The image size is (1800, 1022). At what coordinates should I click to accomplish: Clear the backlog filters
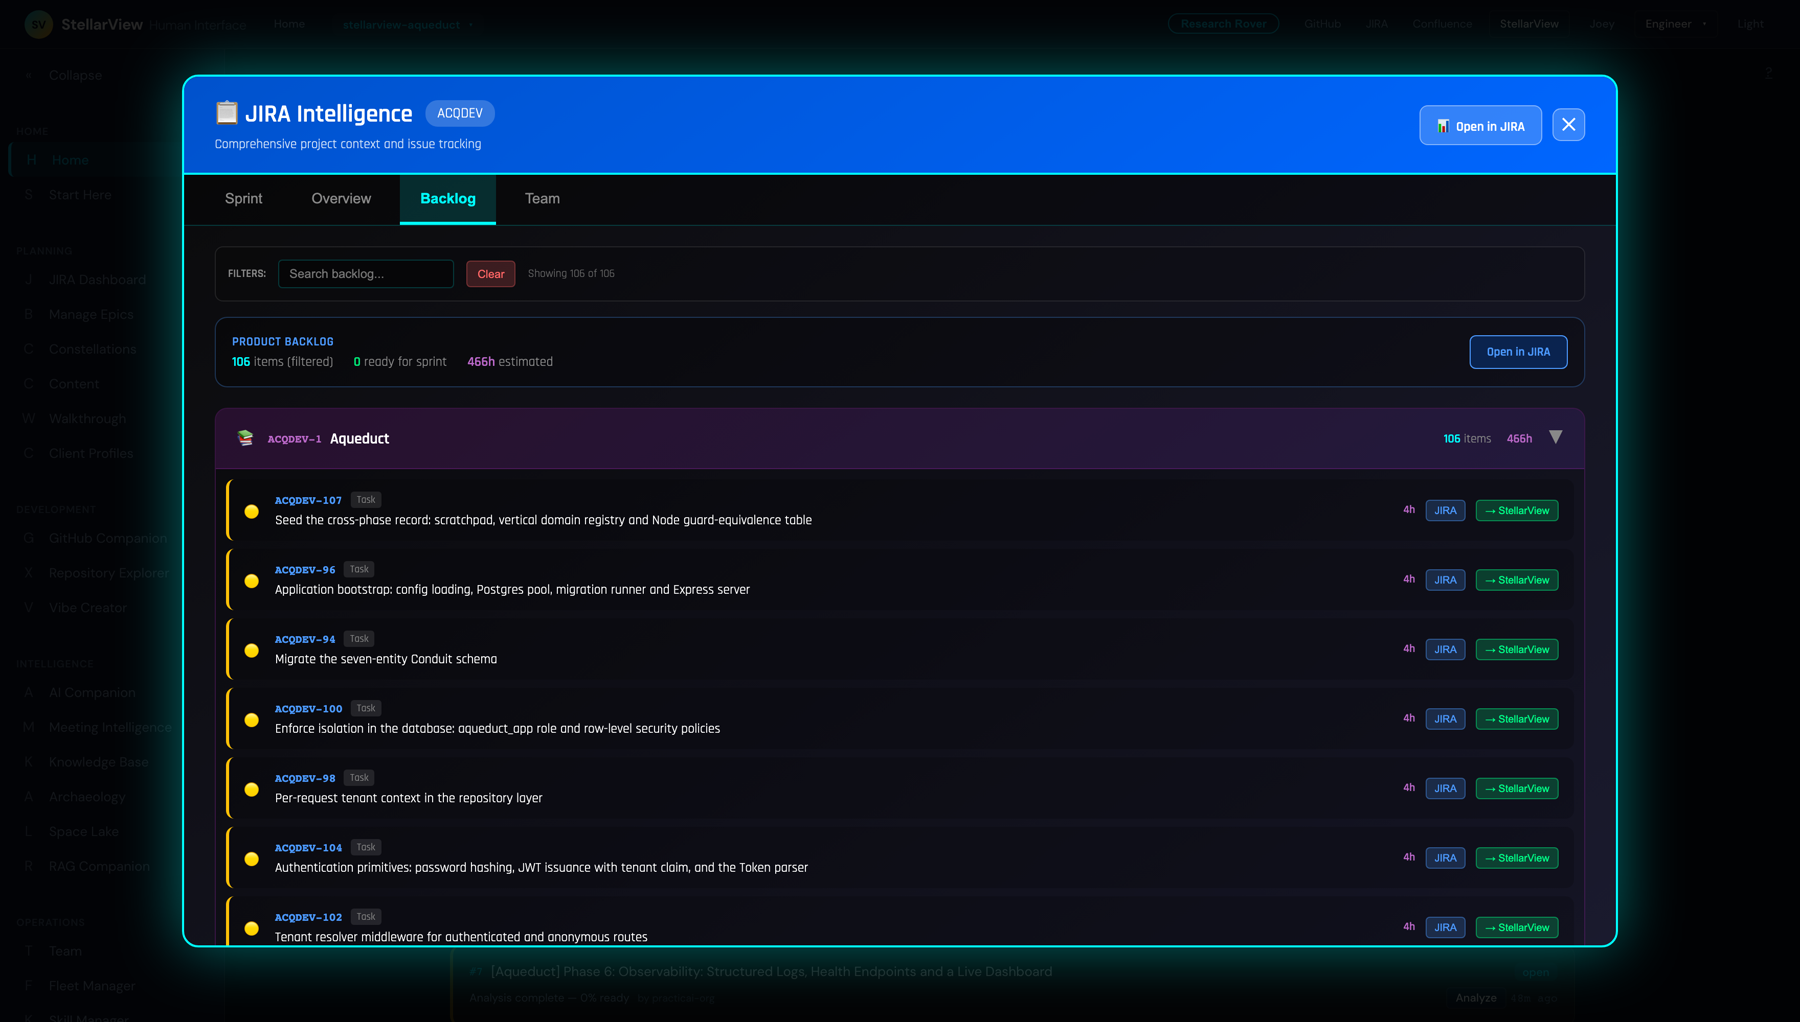(491, 274)
